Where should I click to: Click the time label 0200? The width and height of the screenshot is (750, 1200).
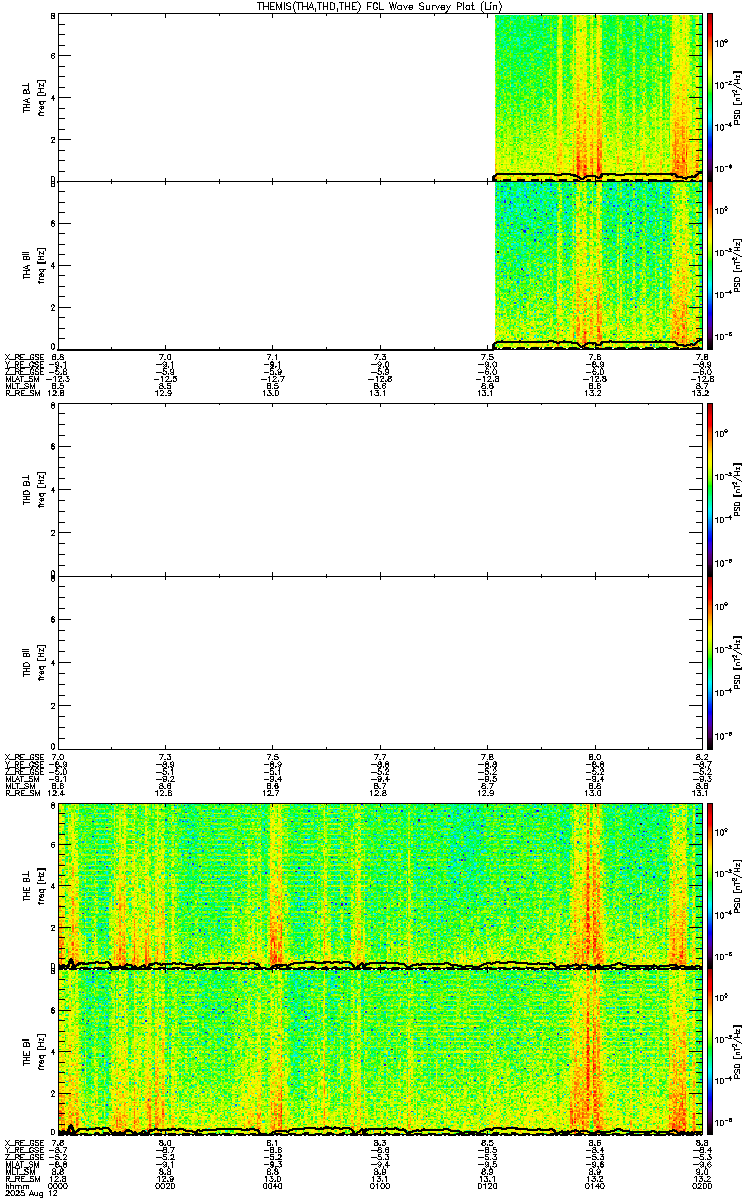[x=701, y=1186]
